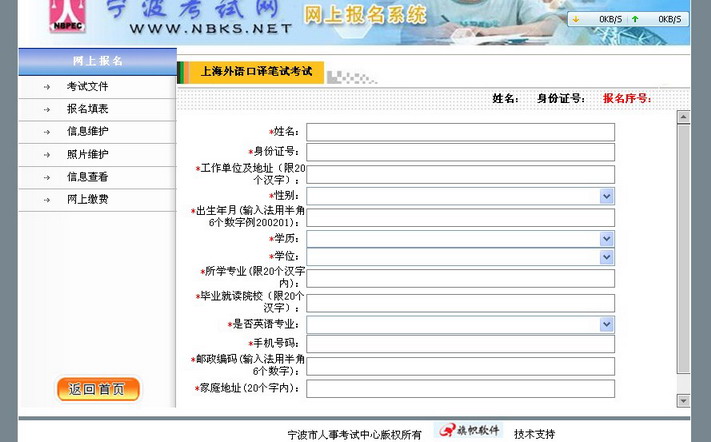The height and width of the screenshot is (442, 711).
Task: Click the green upload speed arrow icon
Action: [x=635, y=19]
